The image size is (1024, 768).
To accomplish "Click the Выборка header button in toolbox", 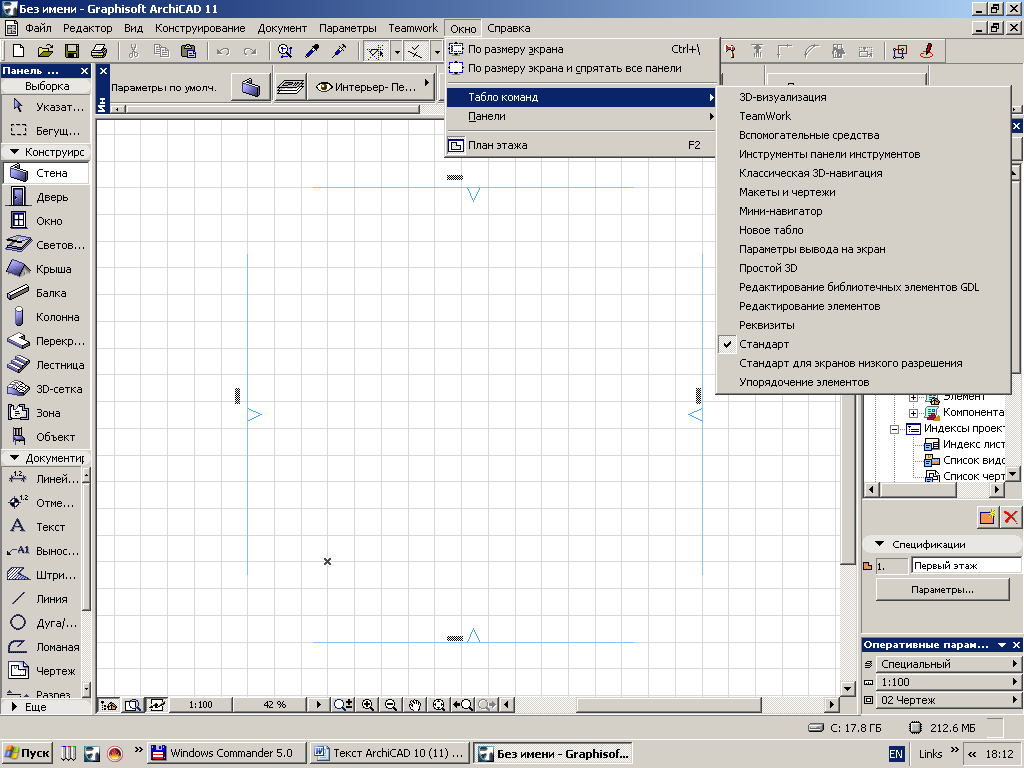I will pos(46,86).
